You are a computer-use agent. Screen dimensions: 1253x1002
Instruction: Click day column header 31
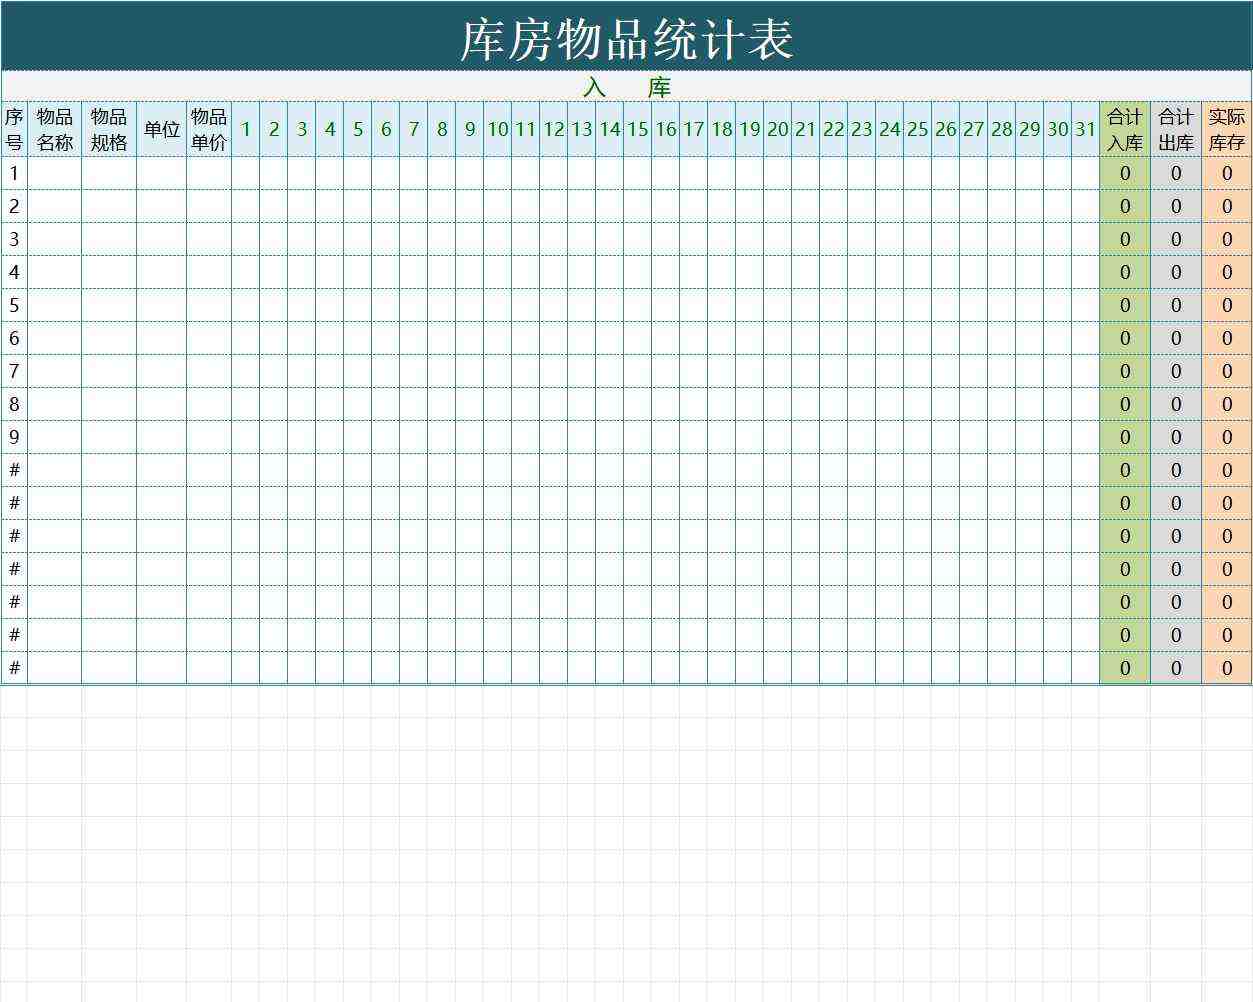[1085, 128]
